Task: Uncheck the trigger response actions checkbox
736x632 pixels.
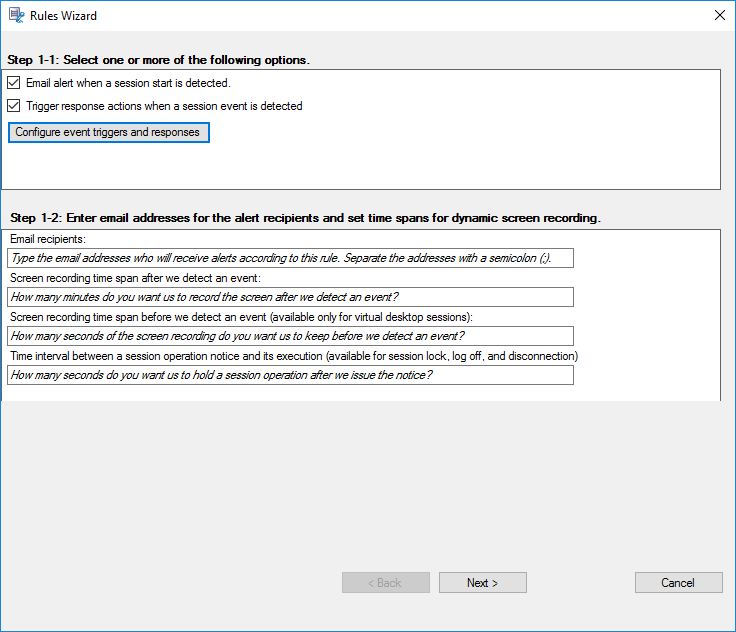Action: [14, 105]
